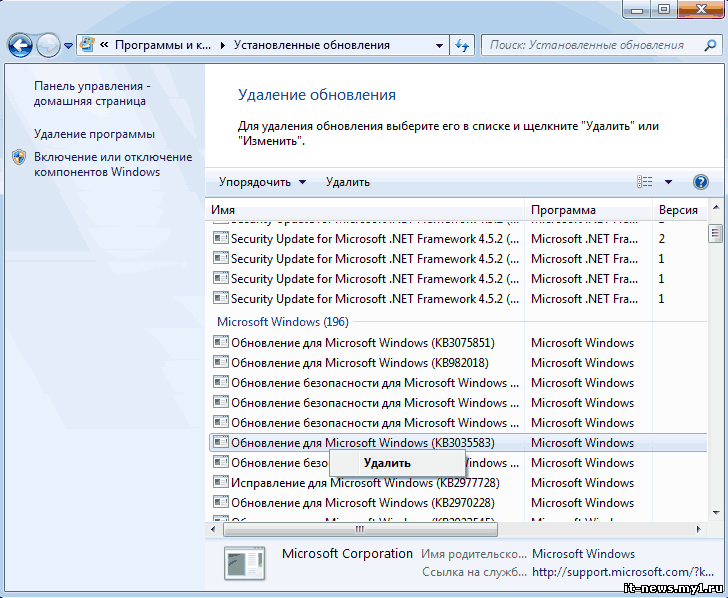
Task: Click the greyed Forward arrow button
Action: click(48, 46)
